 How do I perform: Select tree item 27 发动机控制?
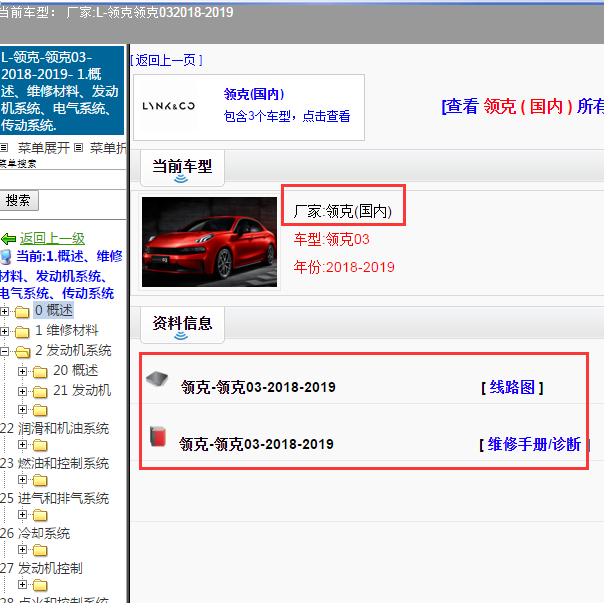pyautogui.click(x=41, y=568)
